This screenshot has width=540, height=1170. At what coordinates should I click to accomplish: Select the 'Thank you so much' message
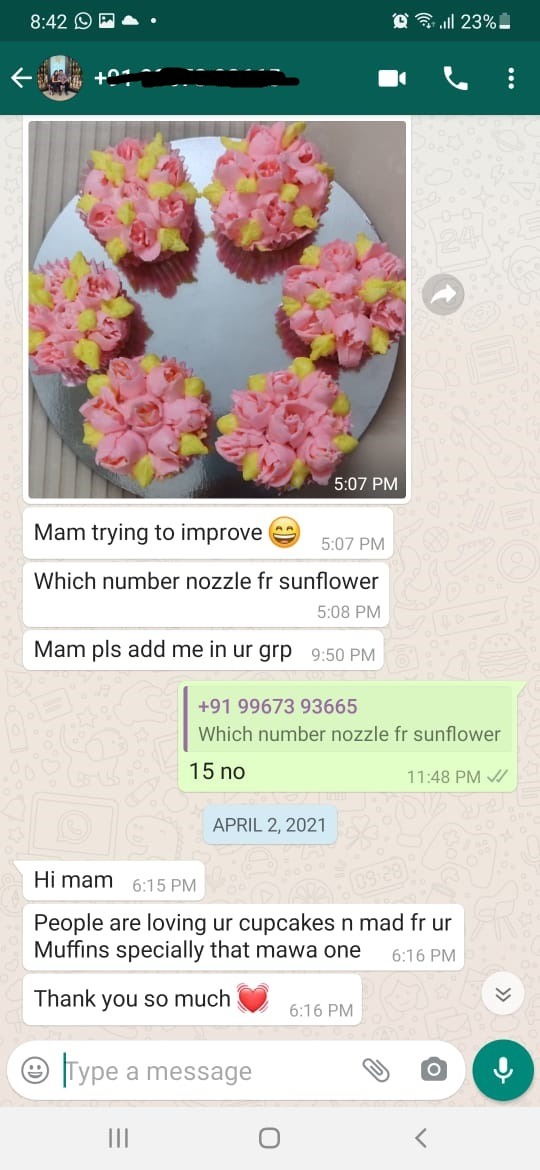pos(192,999)
